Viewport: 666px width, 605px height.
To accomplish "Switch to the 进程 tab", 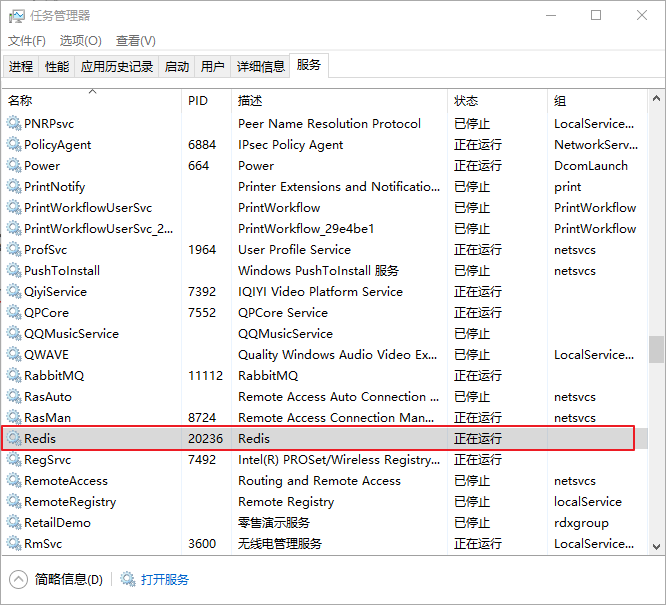I will pyautogui.click(x=21, y=67).
